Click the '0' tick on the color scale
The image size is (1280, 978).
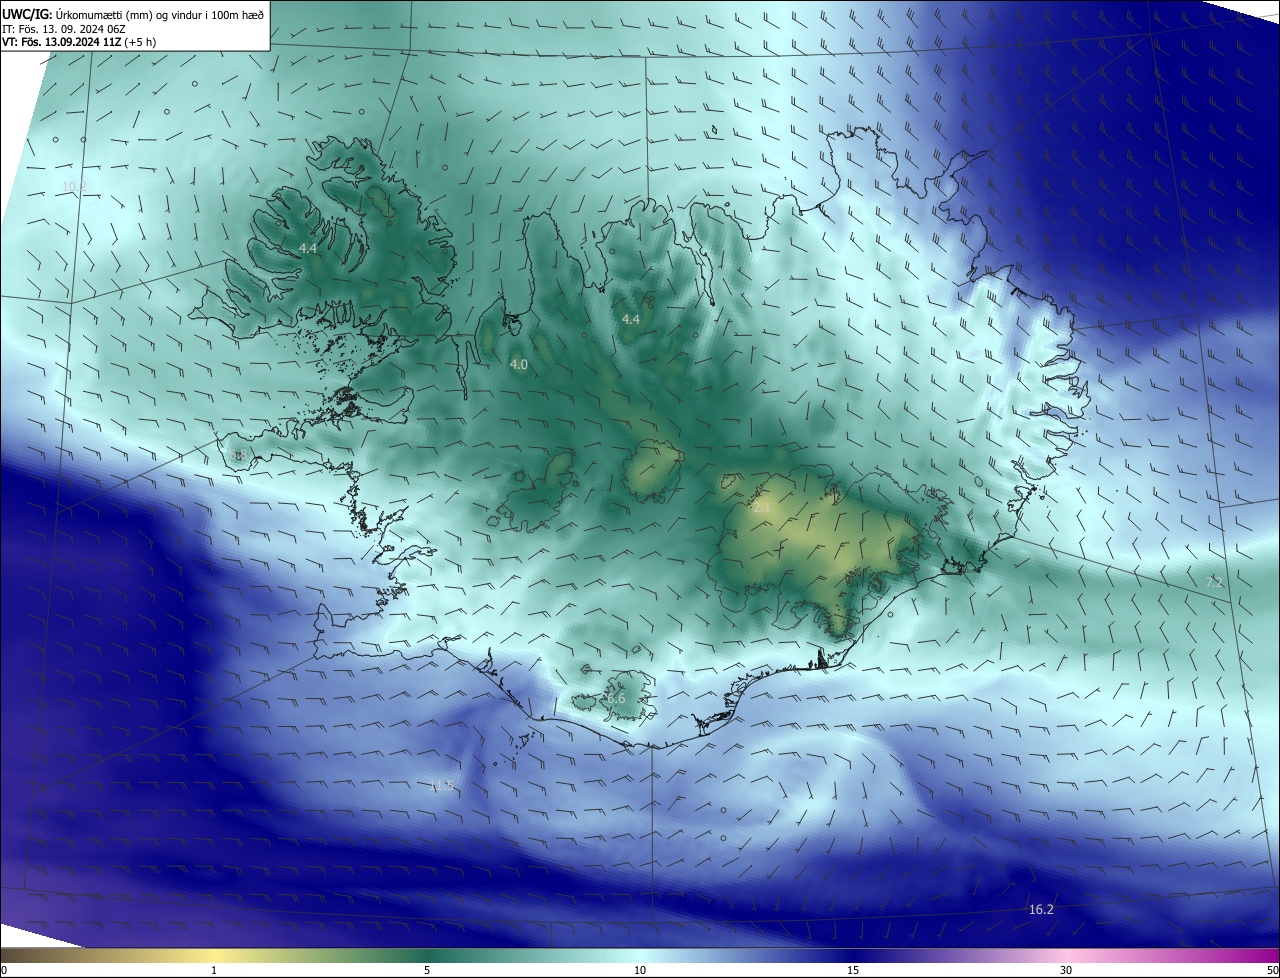(x=4, y=970)
